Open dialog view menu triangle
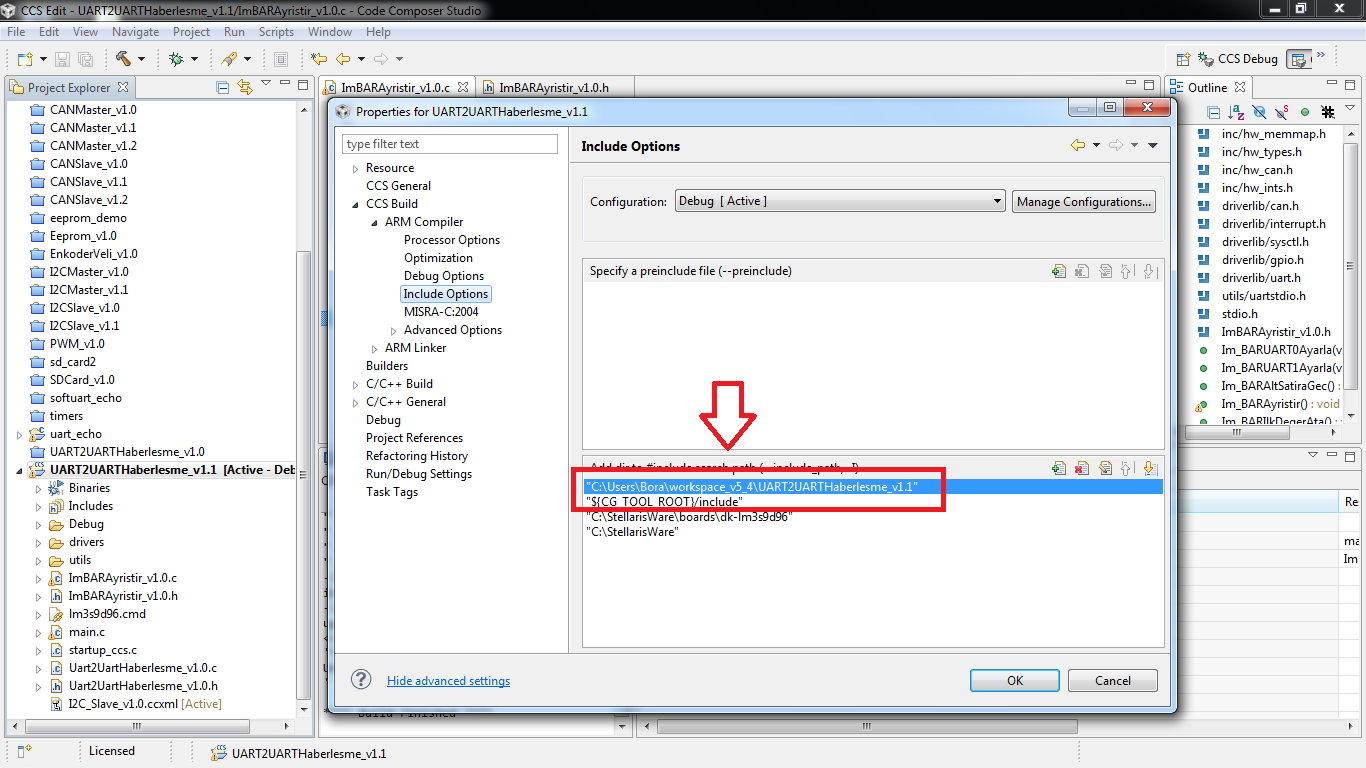The height and width of the screenshot is (768, 1366). pyautogui.click(x=1153, y=146)
